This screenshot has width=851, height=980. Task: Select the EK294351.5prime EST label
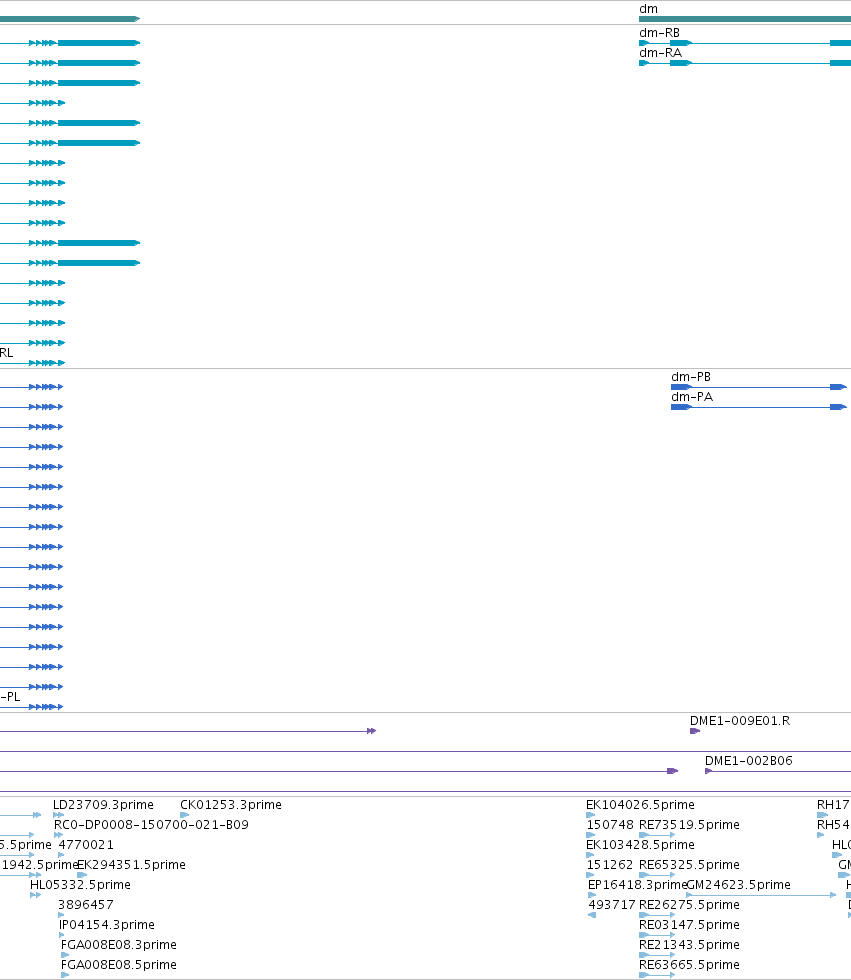(x=132, y=865)
